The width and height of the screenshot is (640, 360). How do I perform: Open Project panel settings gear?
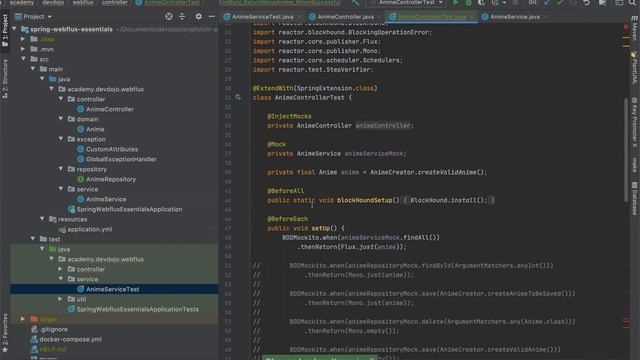198,16
